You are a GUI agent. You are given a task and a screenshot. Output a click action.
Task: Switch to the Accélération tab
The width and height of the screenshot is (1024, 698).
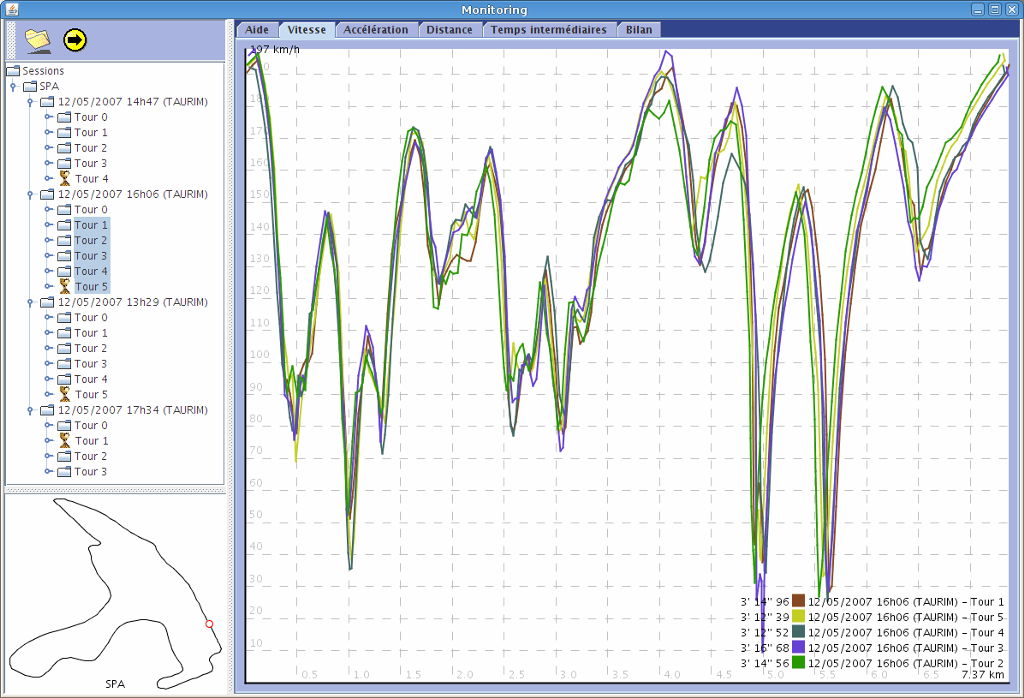tap(375, 30)
